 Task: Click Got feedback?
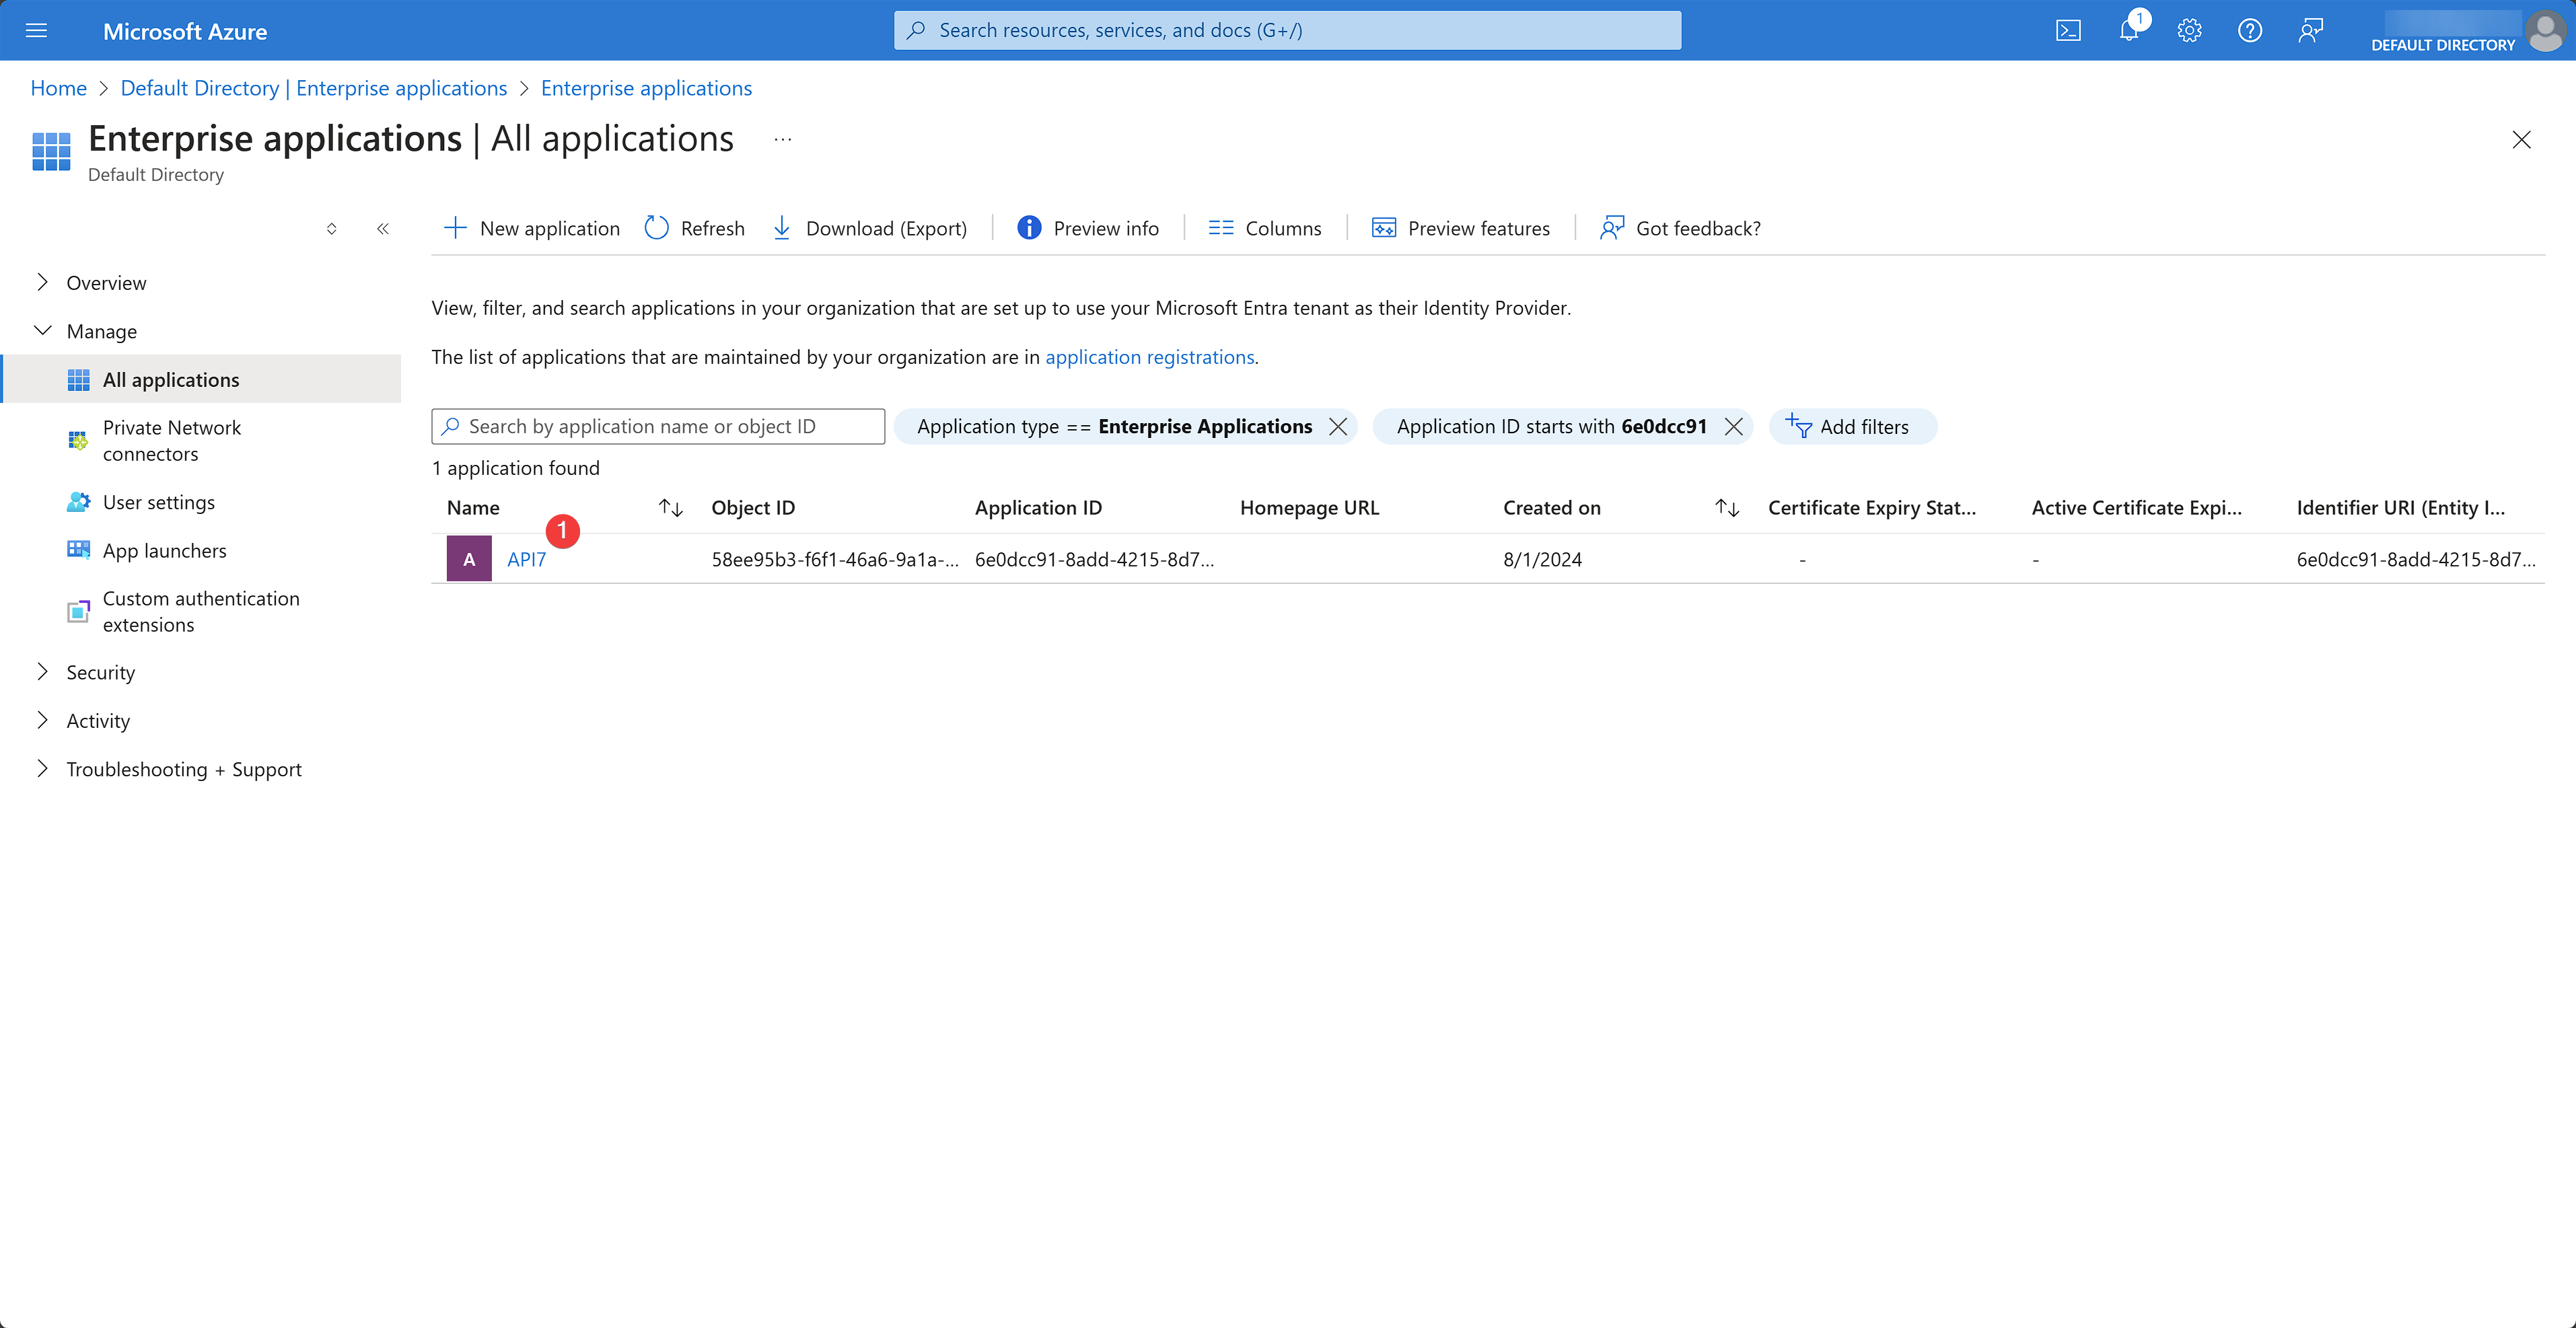point(1680,228)
